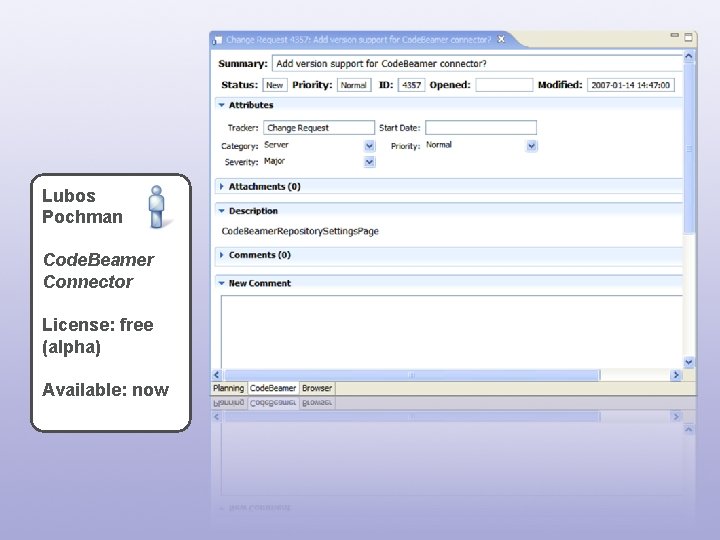Edit the Summary text field
Image resolution: width=720 pixels, height=540 pixels.
(478, 63)
